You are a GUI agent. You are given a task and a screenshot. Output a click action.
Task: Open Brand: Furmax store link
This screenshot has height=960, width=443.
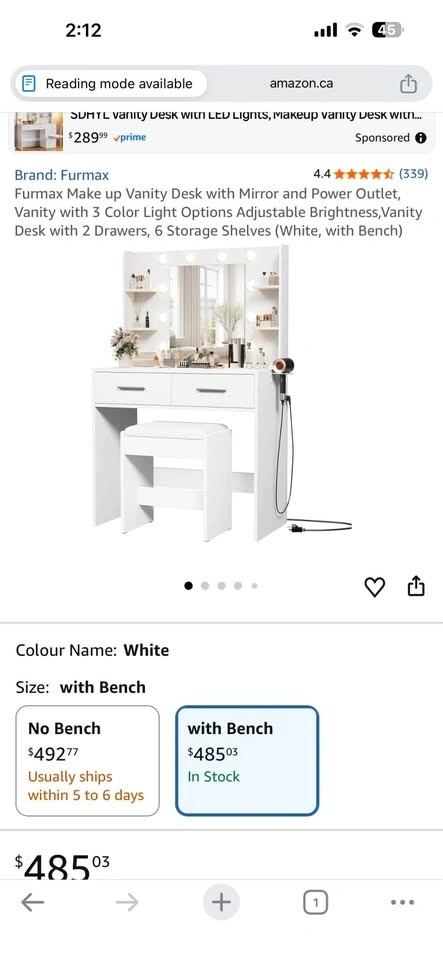click(x=62, y=175)
